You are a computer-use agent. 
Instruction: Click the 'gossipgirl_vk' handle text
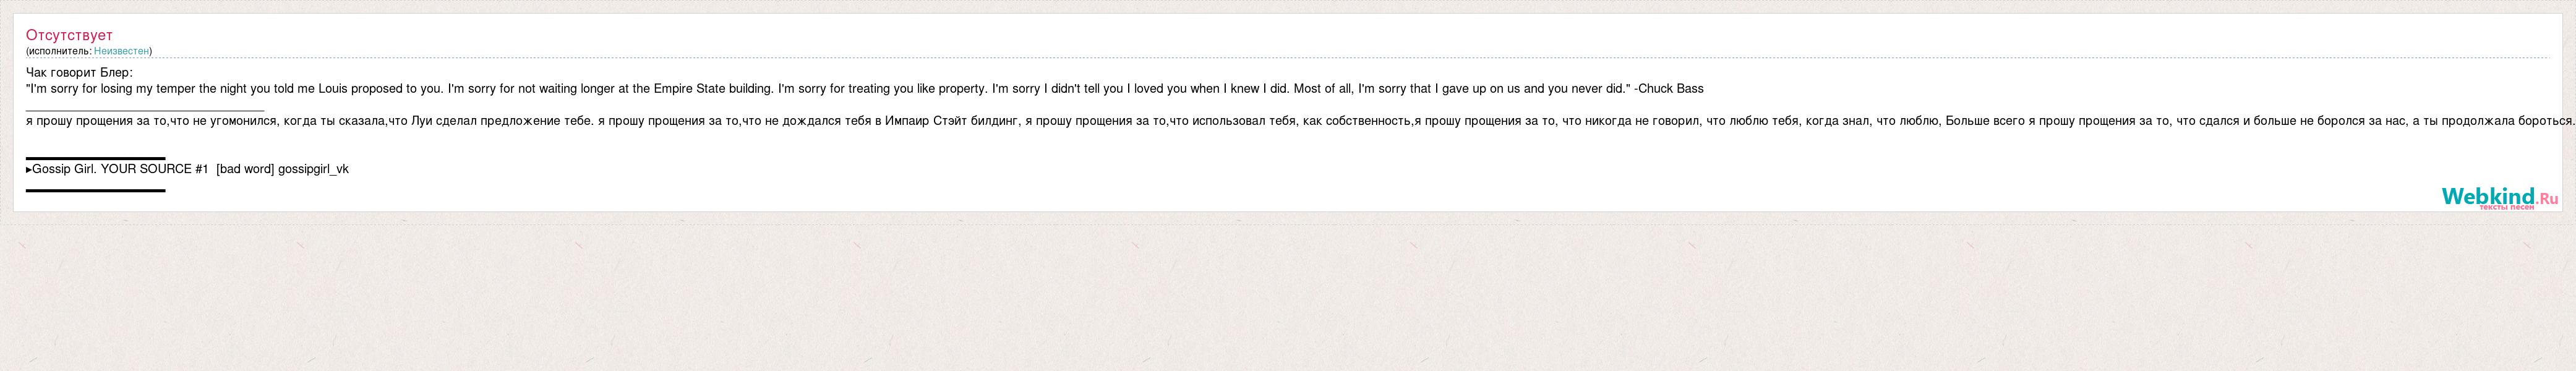(x=313, y=170)
